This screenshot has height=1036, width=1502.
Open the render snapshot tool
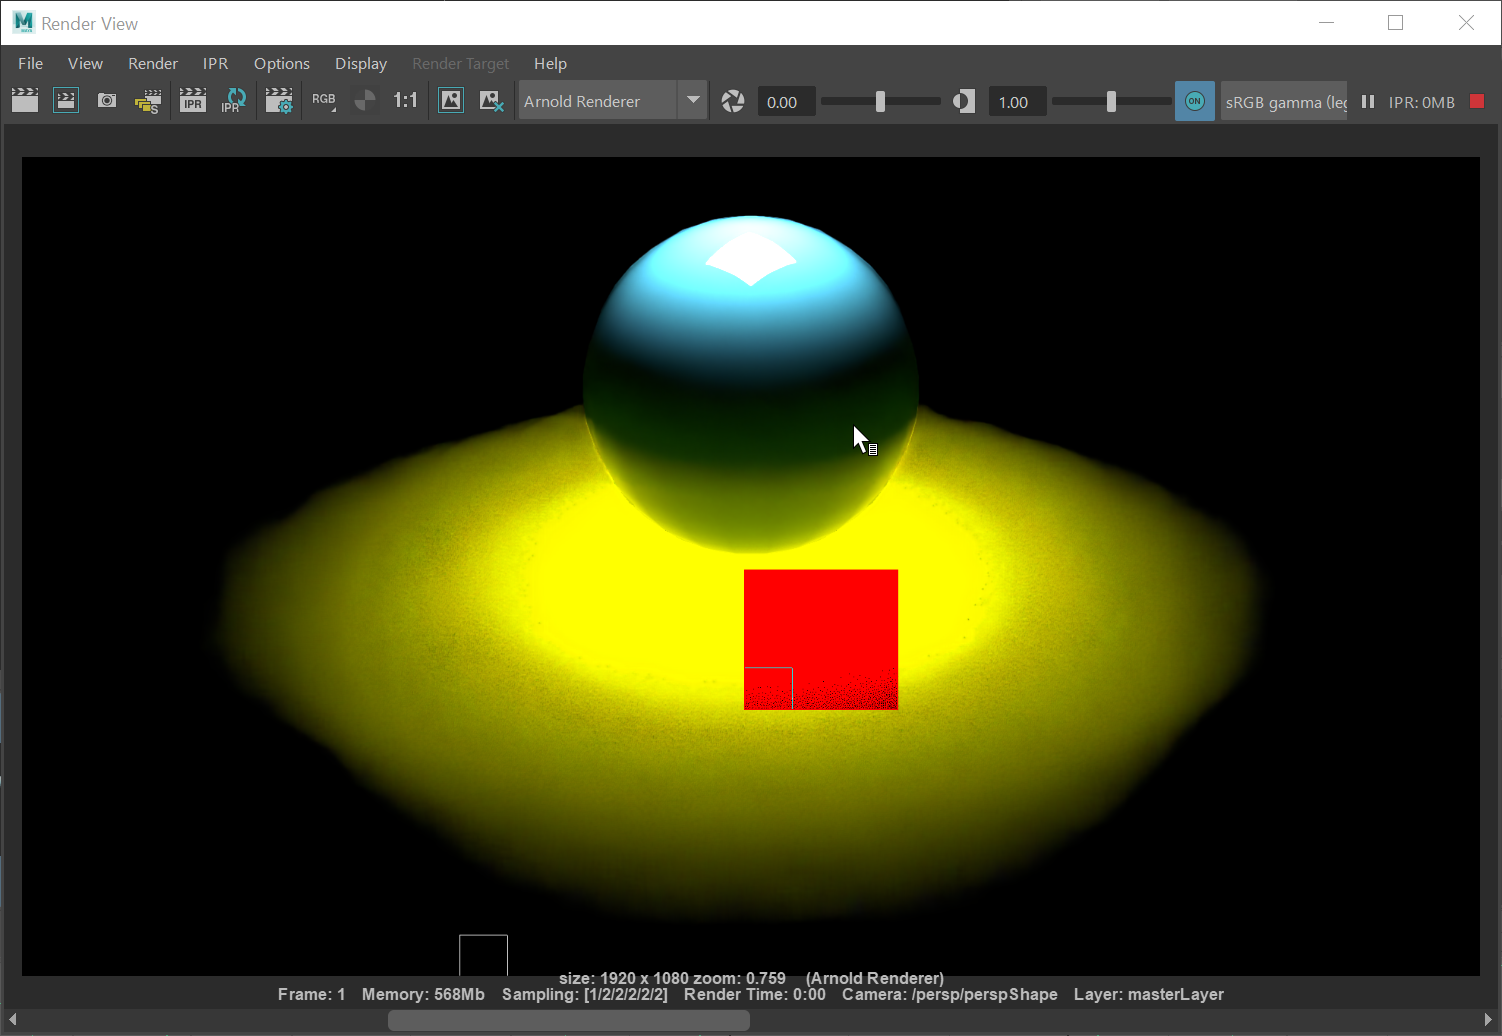(107, 100)
